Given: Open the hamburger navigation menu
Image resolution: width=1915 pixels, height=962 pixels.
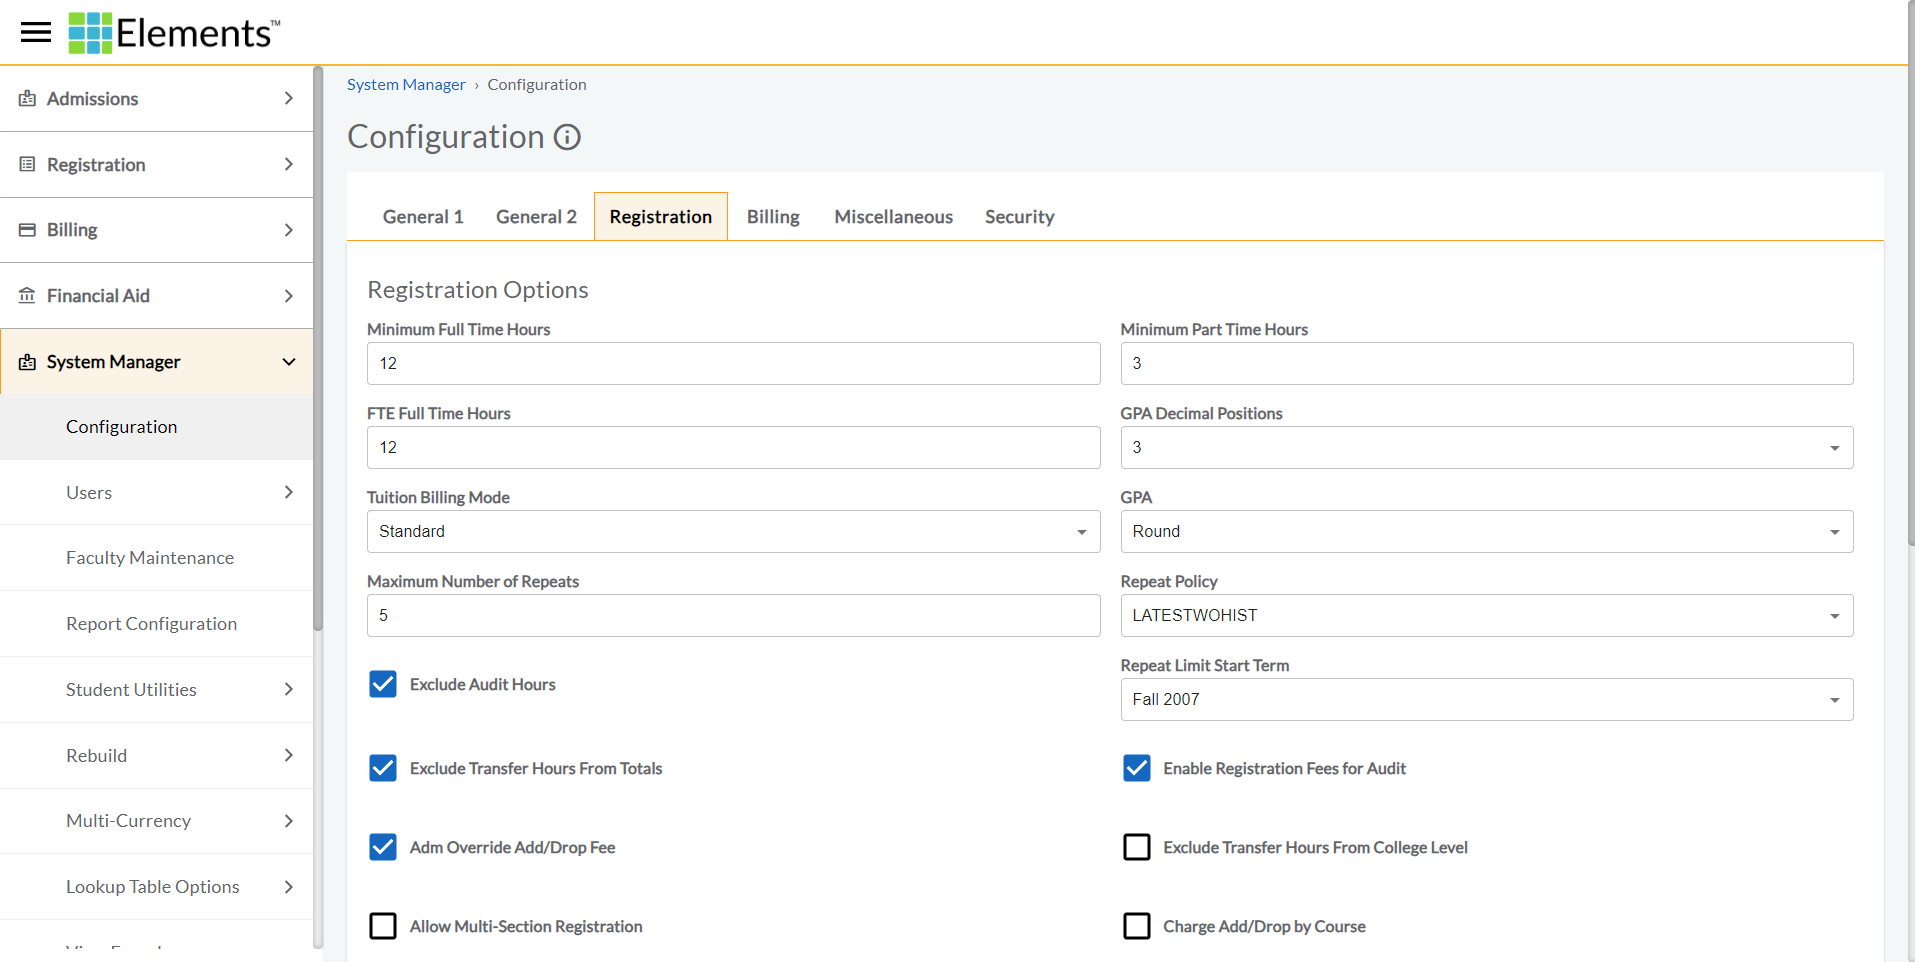Looking at the screenshot, I should click(x=36, y=33).
